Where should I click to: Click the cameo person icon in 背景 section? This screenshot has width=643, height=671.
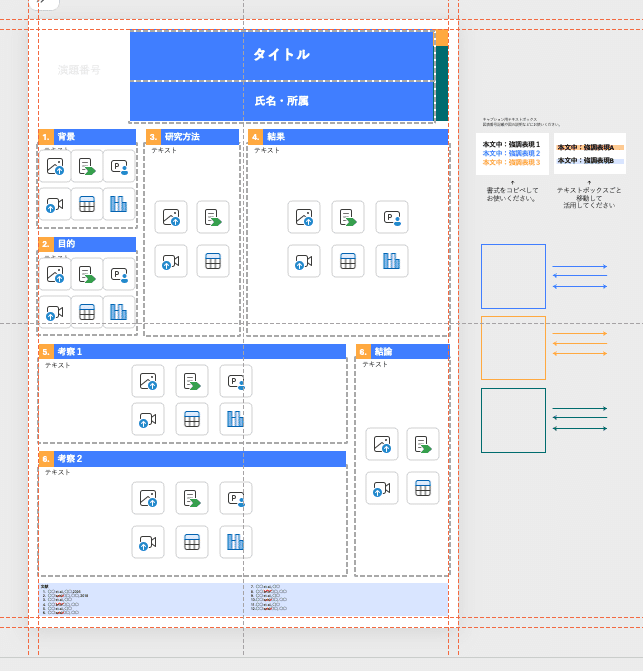tap(119, 166)
